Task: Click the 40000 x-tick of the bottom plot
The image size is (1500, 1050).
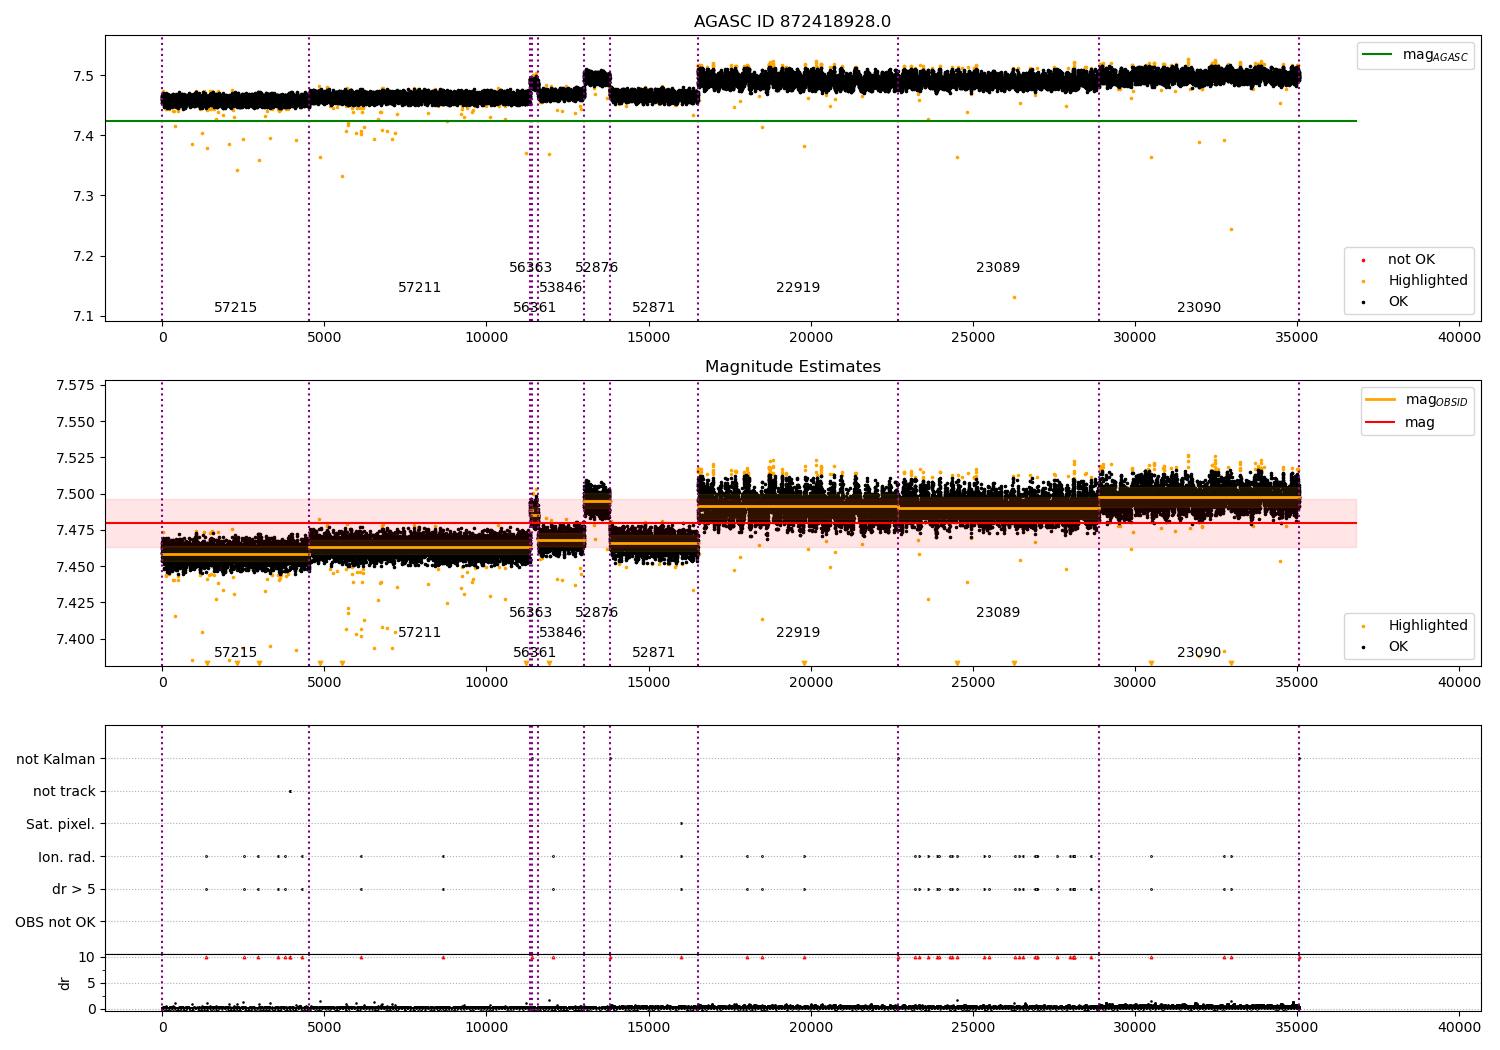Action: (x=1459, y=1027)
